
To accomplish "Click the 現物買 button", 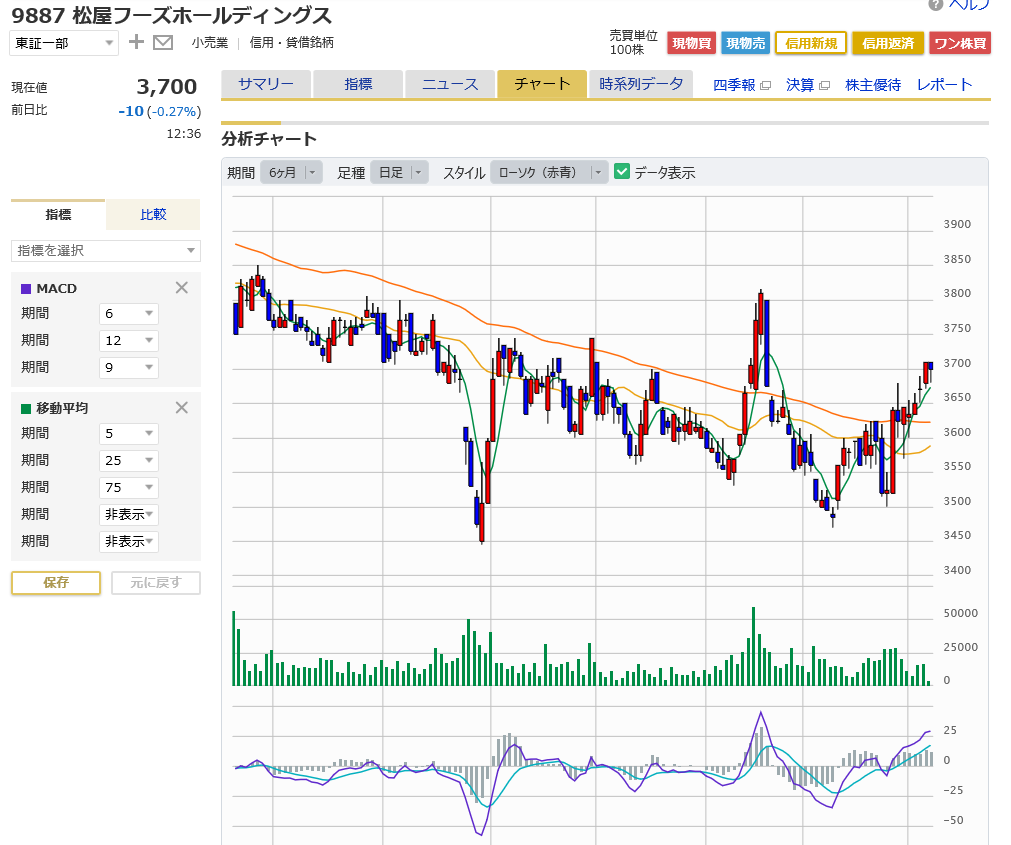I will [691, 43].
